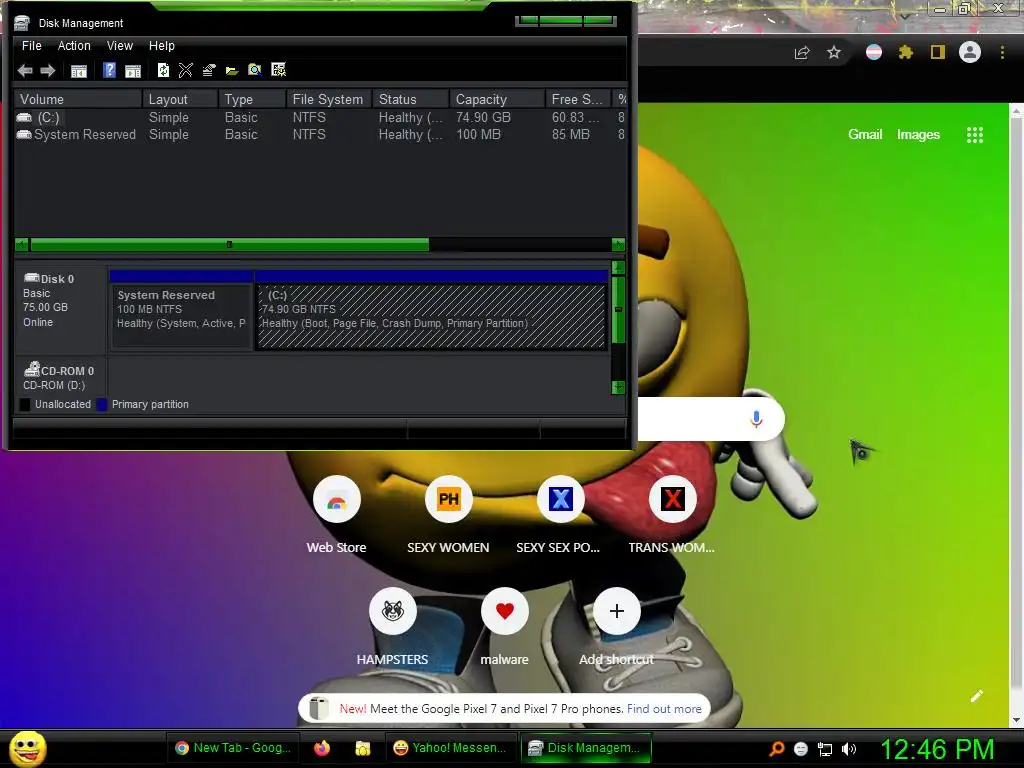Sort by the Layout column header
Image resolution: width=1024 pixels, height=768 pixels.
point(180,99)
